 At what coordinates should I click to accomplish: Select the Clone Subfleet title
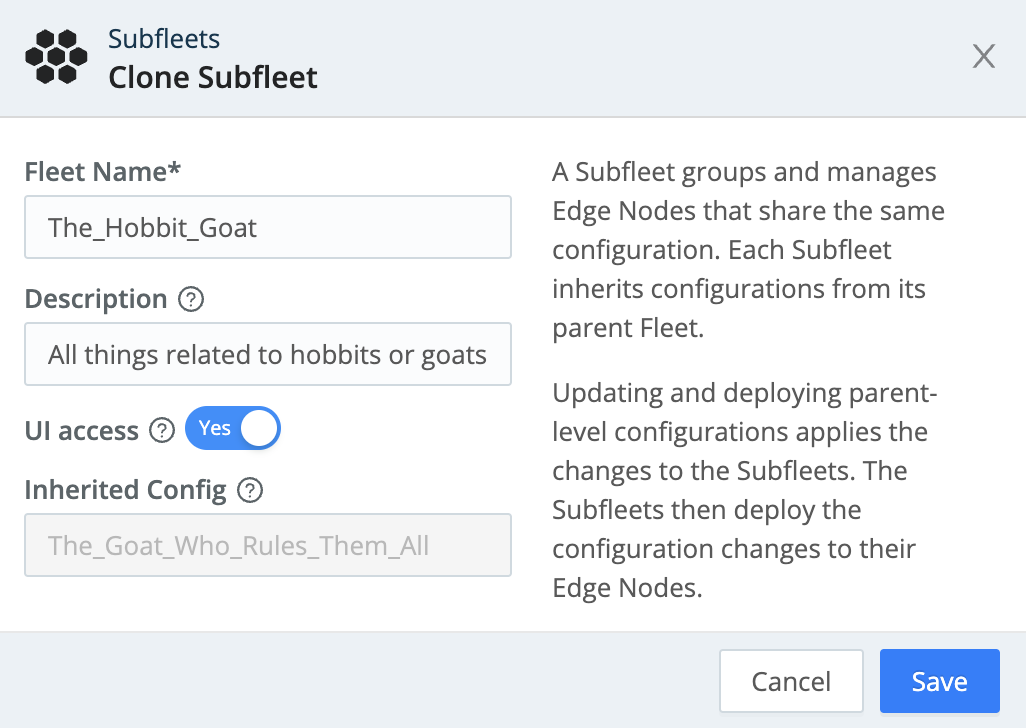coord(212,77)
